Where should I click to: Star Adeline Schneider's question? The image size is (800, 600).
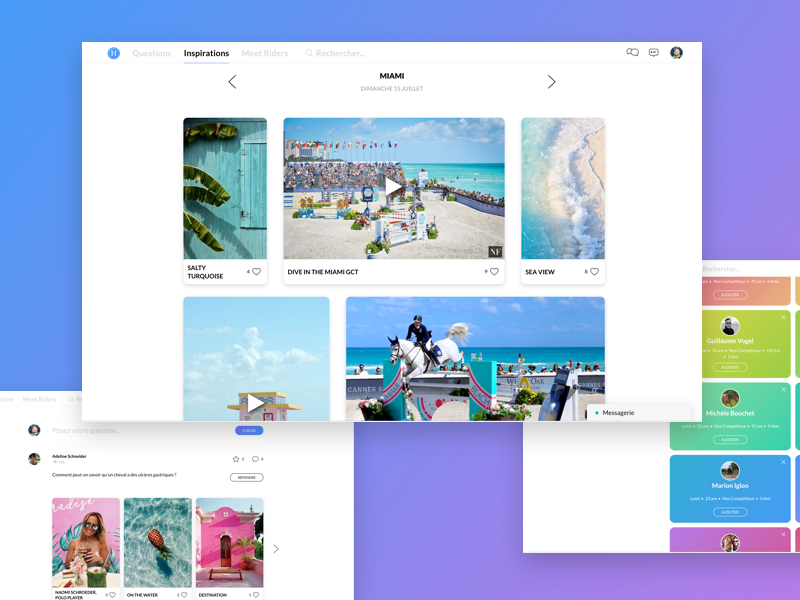[236, 459]
